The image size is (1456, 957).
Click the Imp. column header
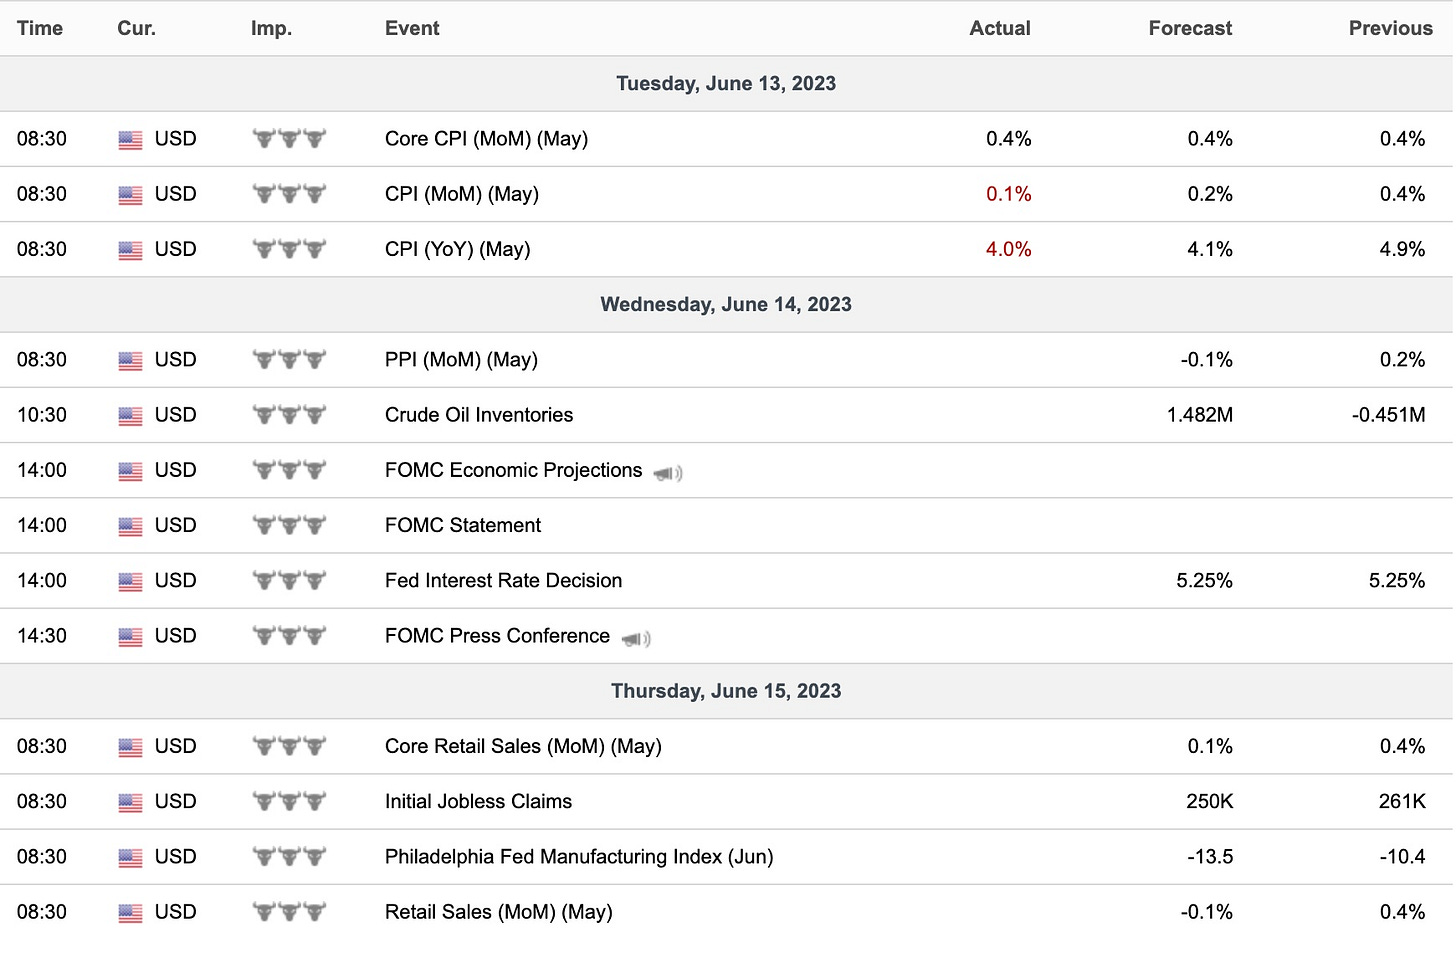tap(271, 28)
